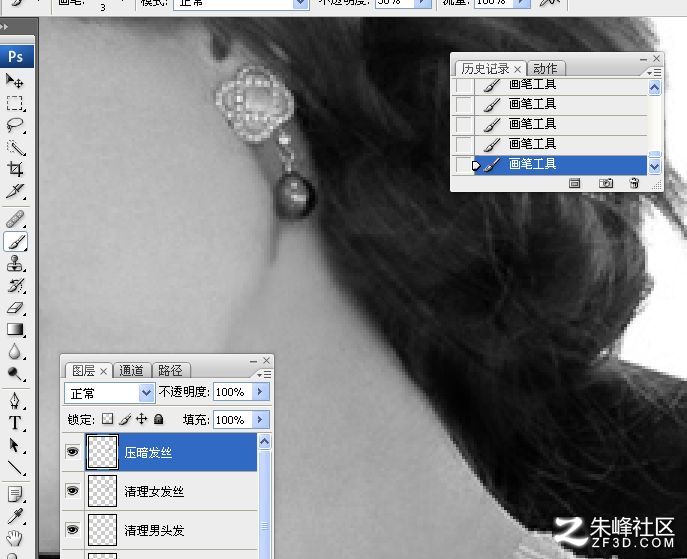Switch to the 图层 tab
This screenshot has width=687, height=559.
(x=83, y=371)
